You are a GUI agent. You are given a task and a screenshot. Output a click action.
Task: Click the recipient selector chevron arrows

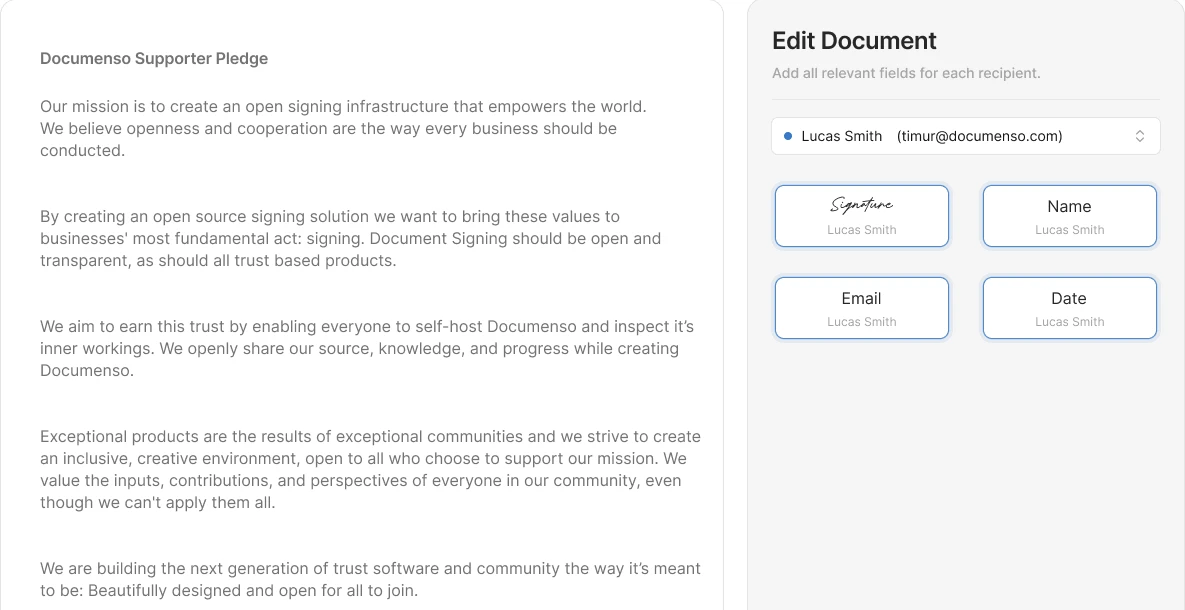[x=1140, y=136]
